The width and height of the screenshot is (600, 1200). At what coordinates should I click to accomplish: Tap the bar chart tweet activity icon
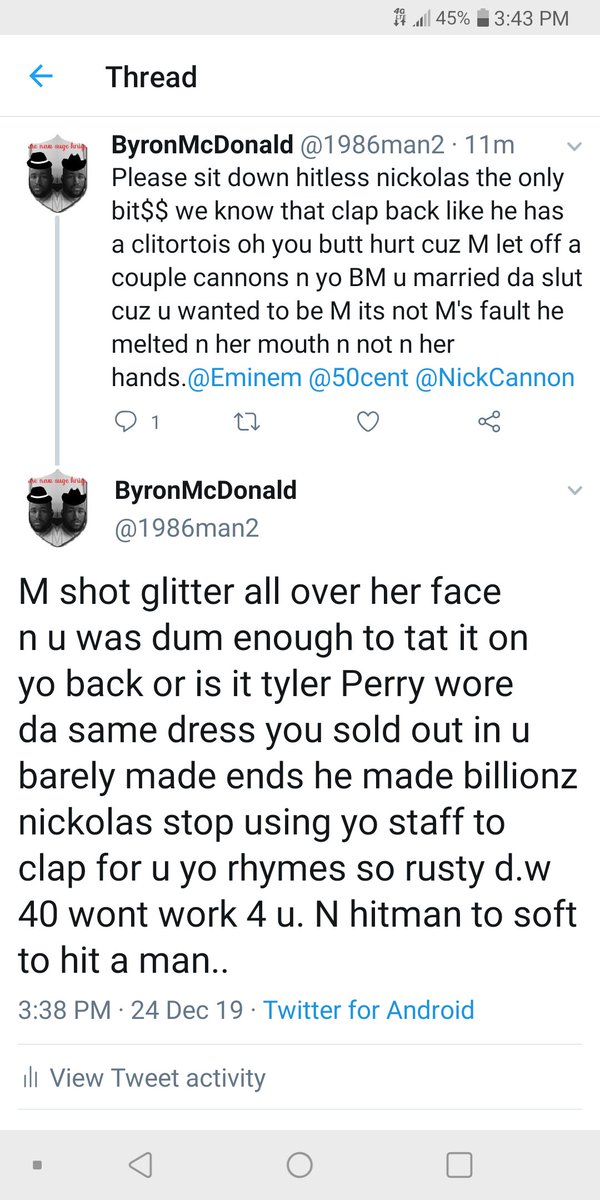click(x=30, y=1078)
